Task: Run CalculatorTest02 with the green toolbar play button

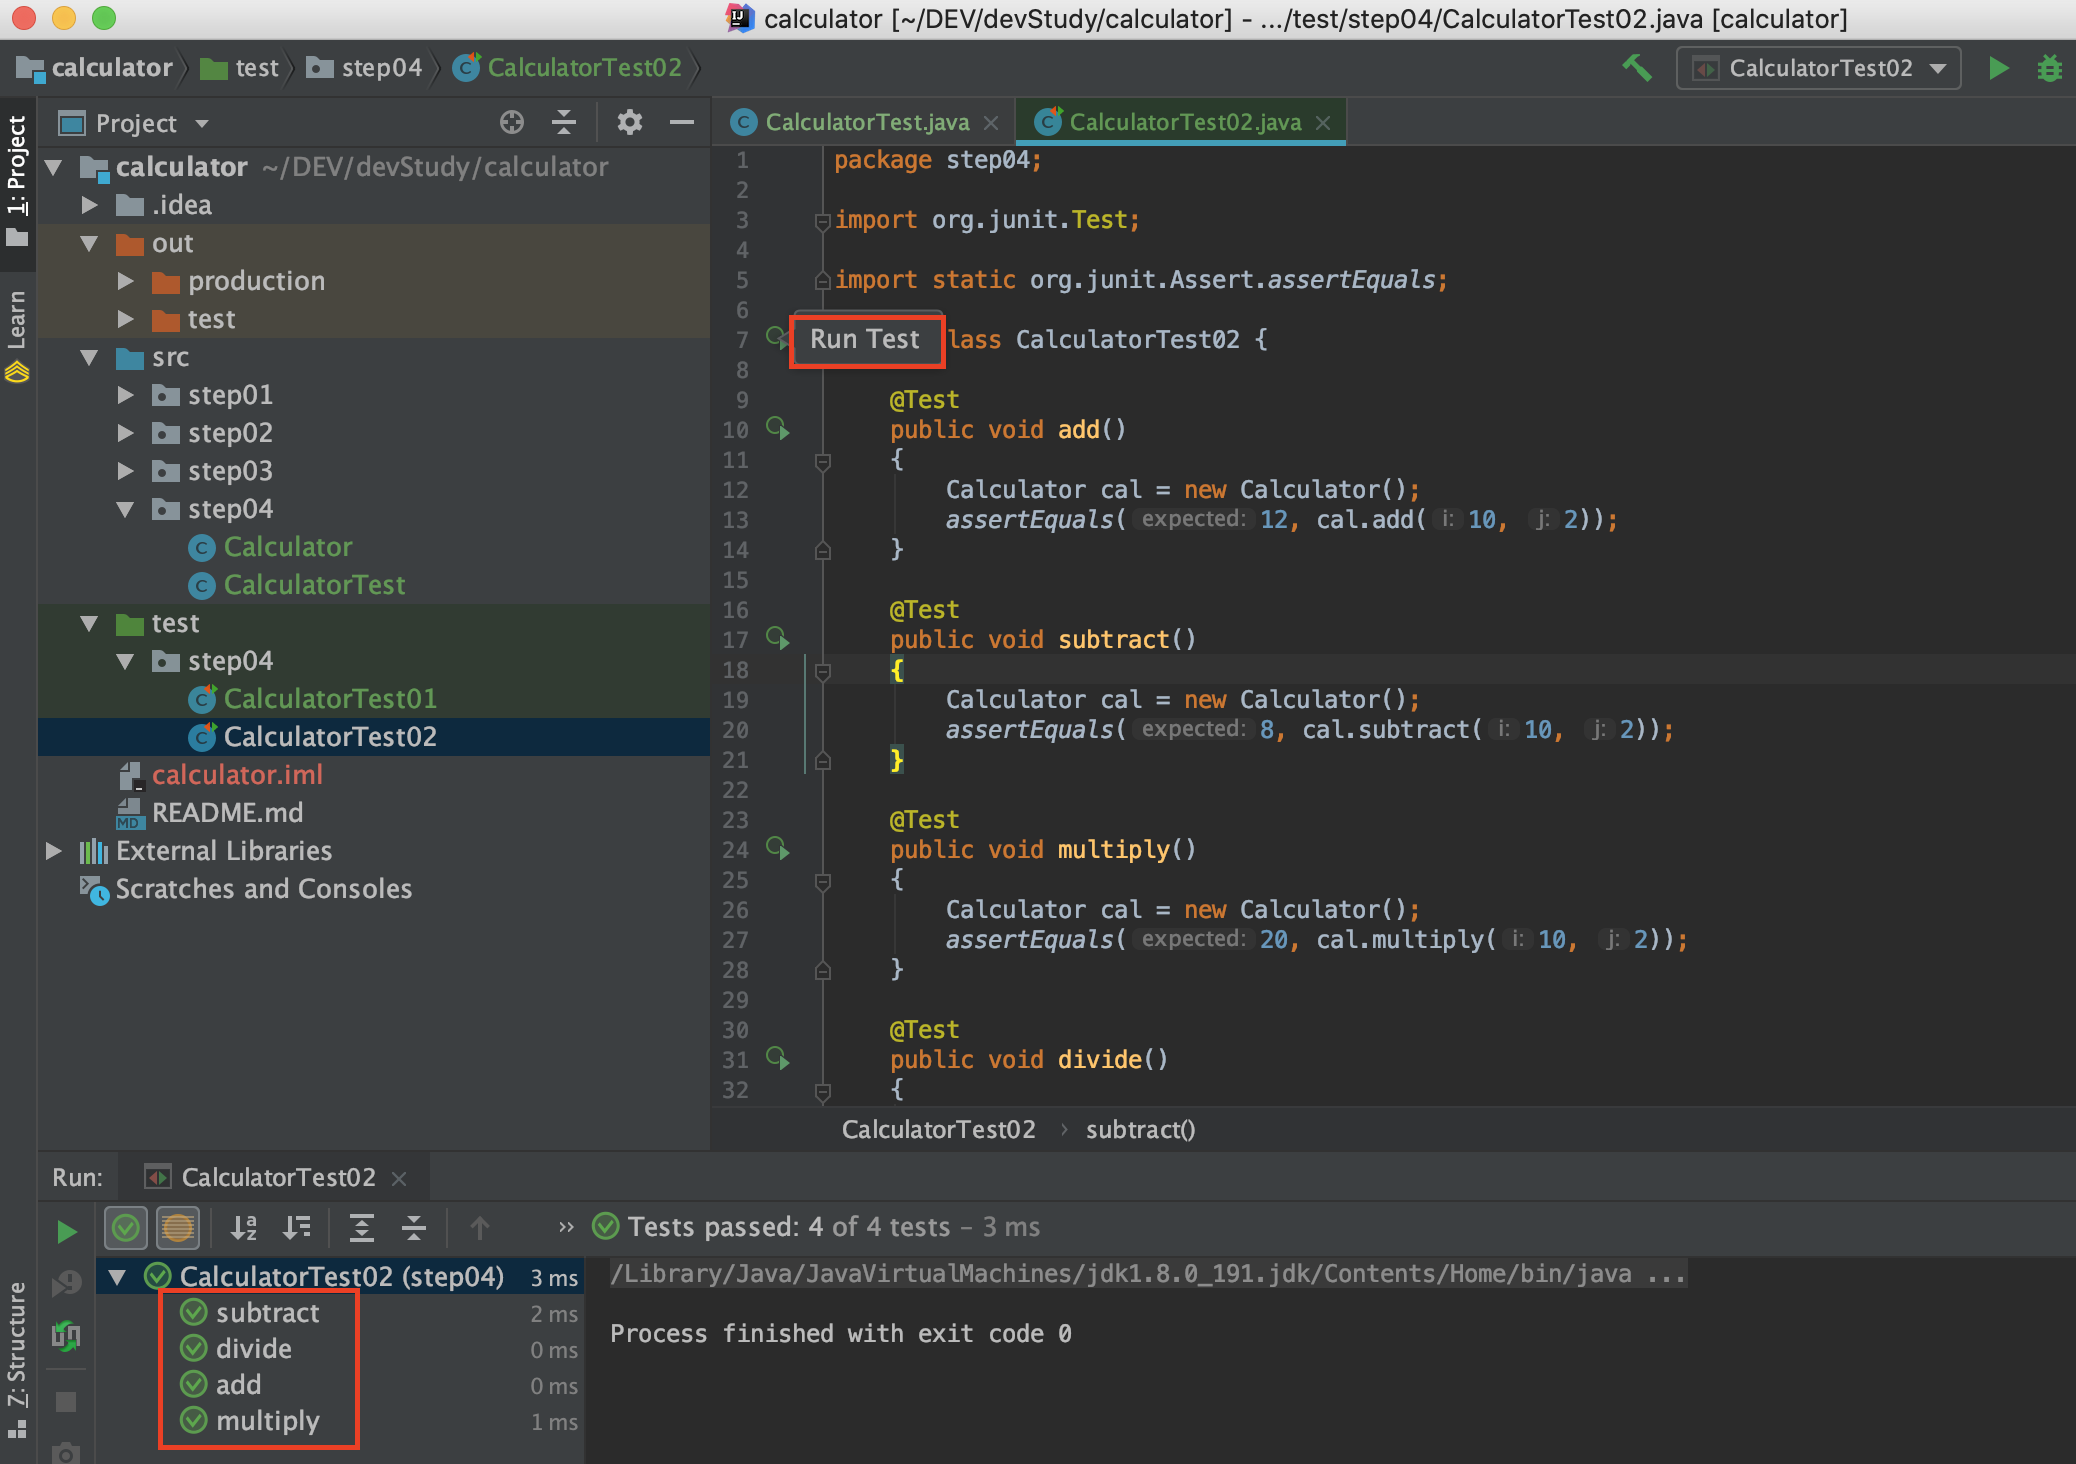Action: point(1998,68)
